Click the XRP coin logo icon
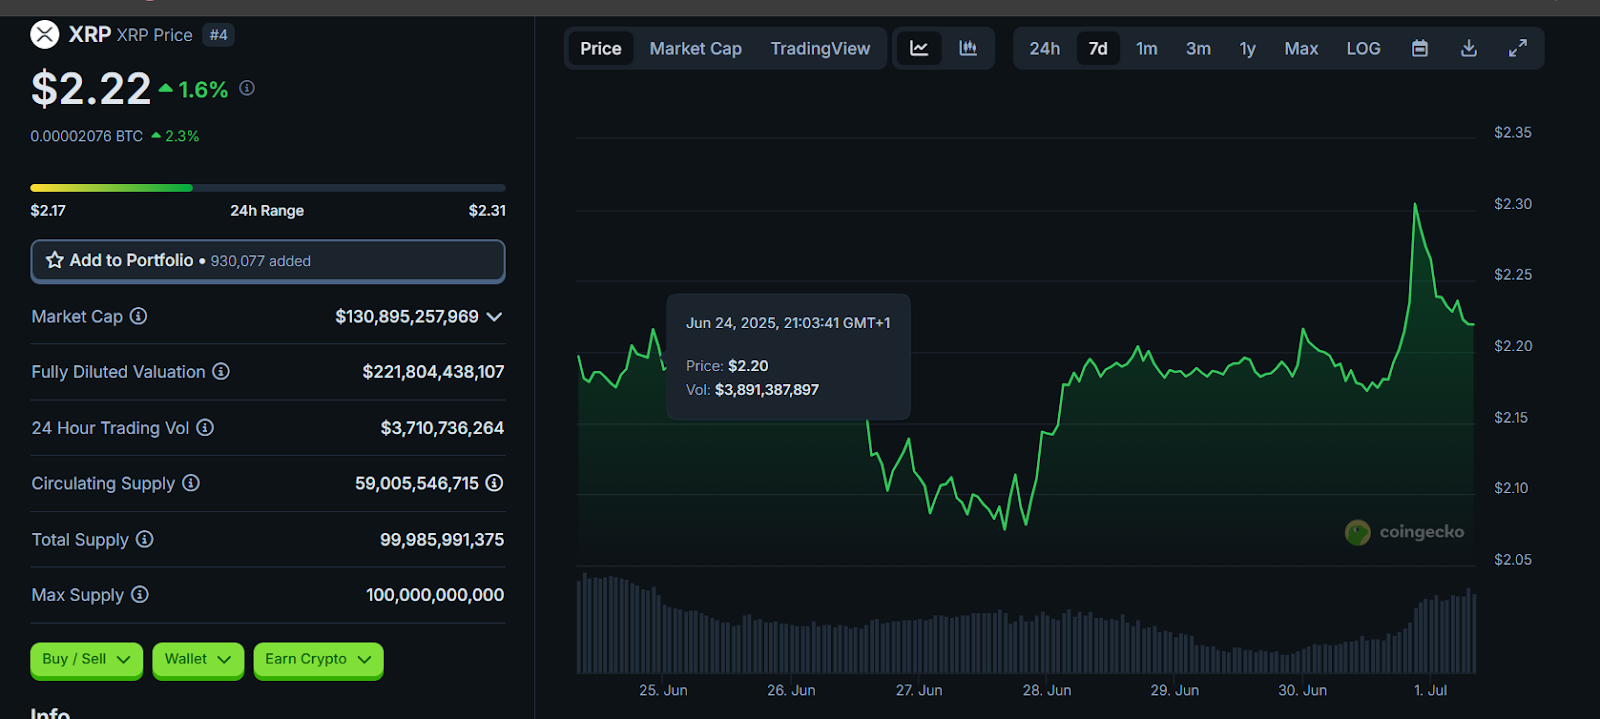This screenshot has width=1600, height=719. coord(45,35)
